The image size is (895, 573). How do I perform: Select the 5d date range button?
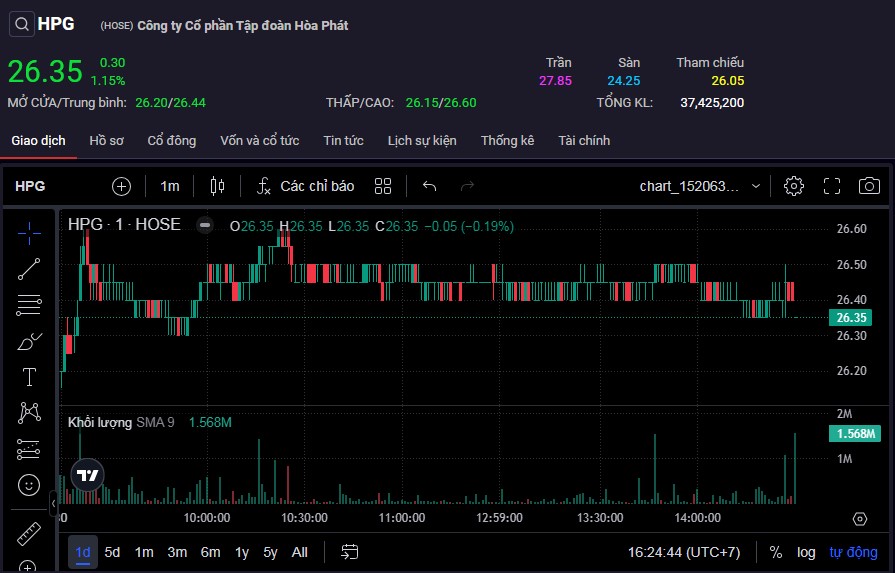coord(112,552)
